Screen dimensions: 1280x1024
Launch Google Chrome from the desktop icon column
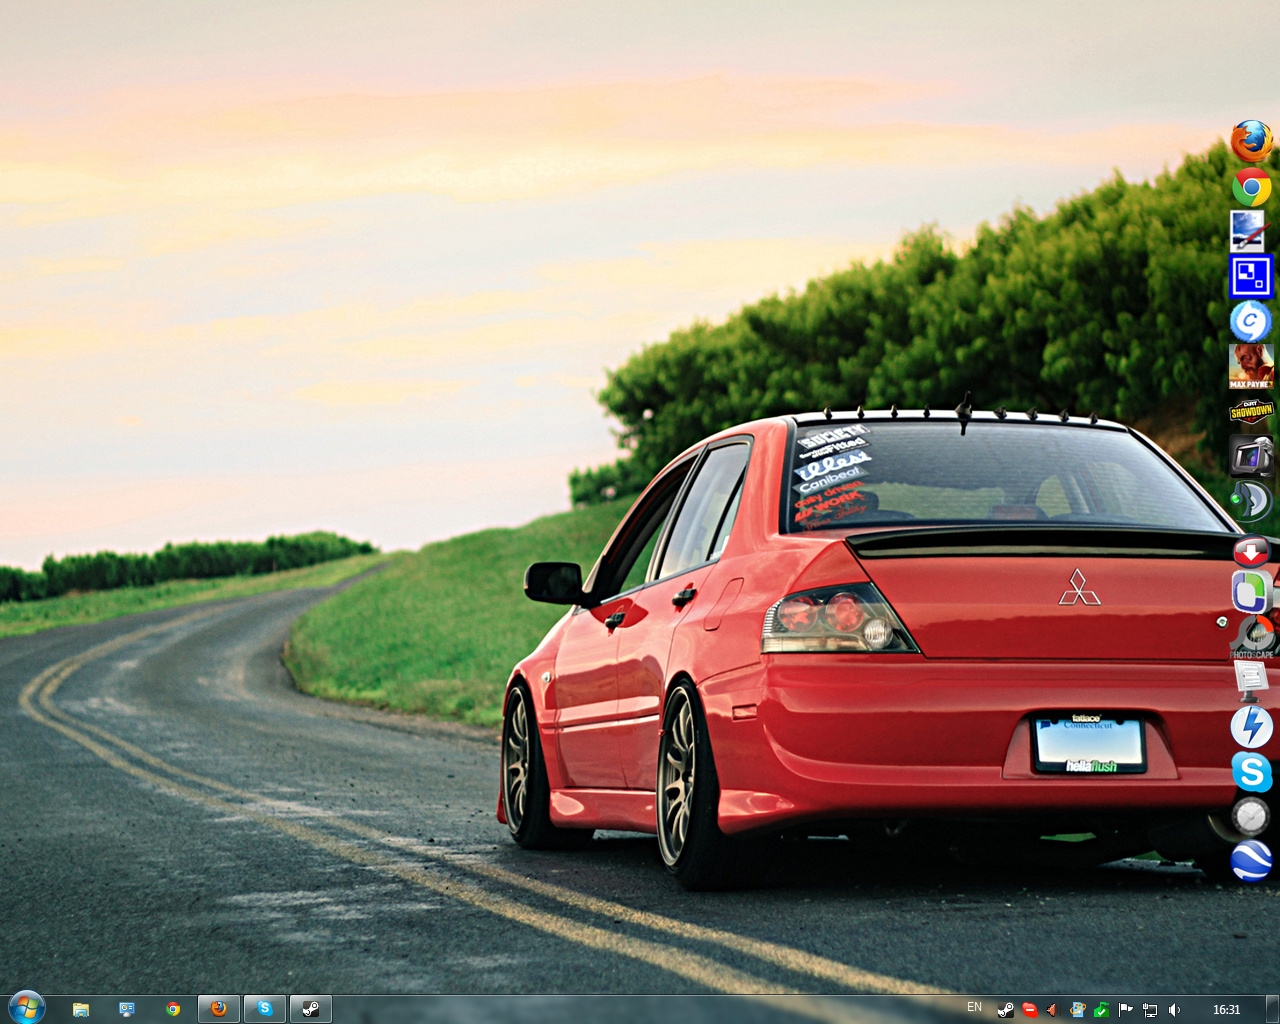click(1251, 187)
